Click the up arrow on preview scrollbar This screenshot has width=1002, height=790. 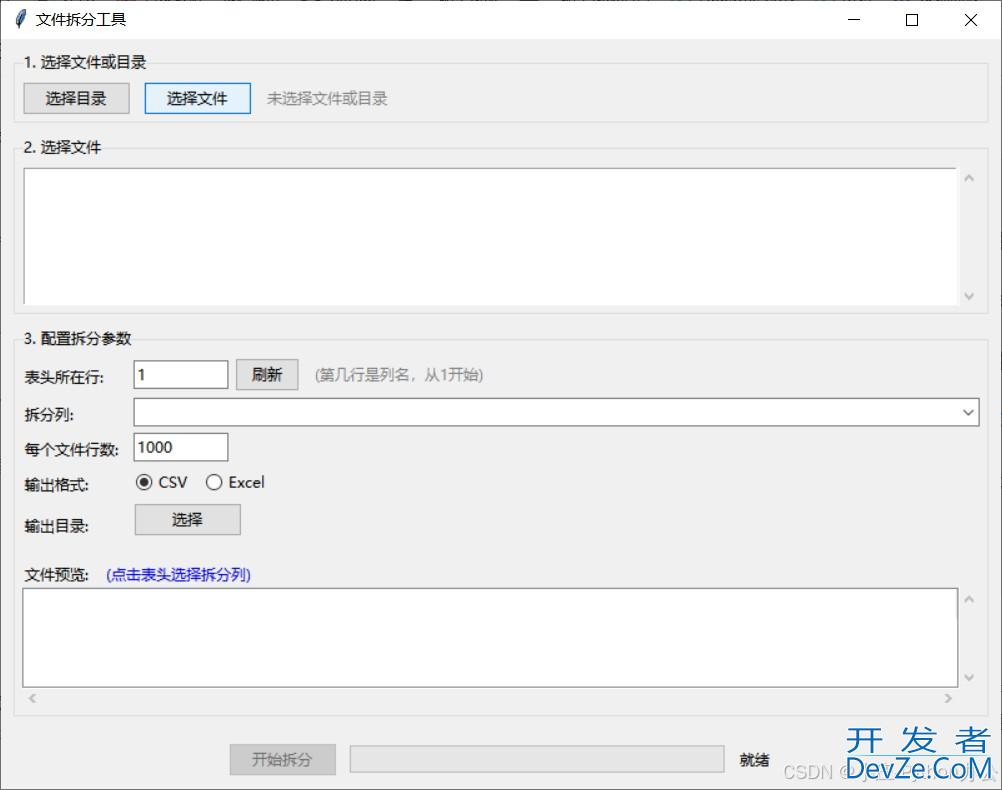pyautogui.click(x=968, y=601)
